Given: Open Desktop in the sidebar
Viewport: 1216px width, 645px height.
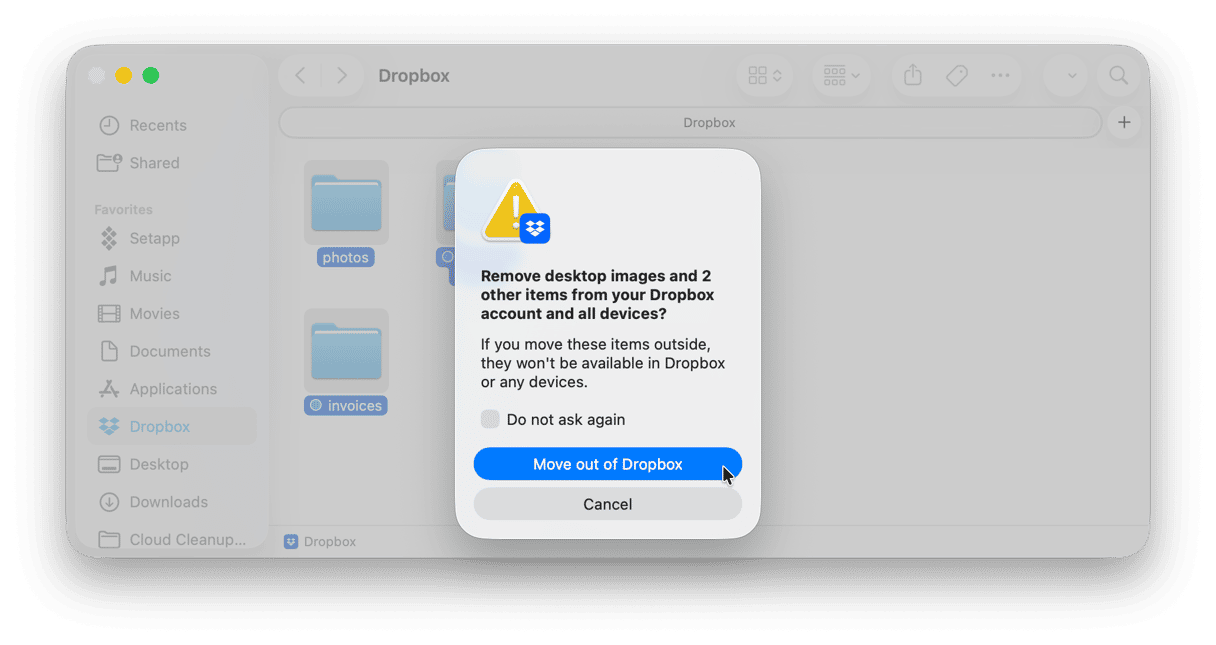Looking at the screenshot, I should pyautogui.click(x=172, y=464).
